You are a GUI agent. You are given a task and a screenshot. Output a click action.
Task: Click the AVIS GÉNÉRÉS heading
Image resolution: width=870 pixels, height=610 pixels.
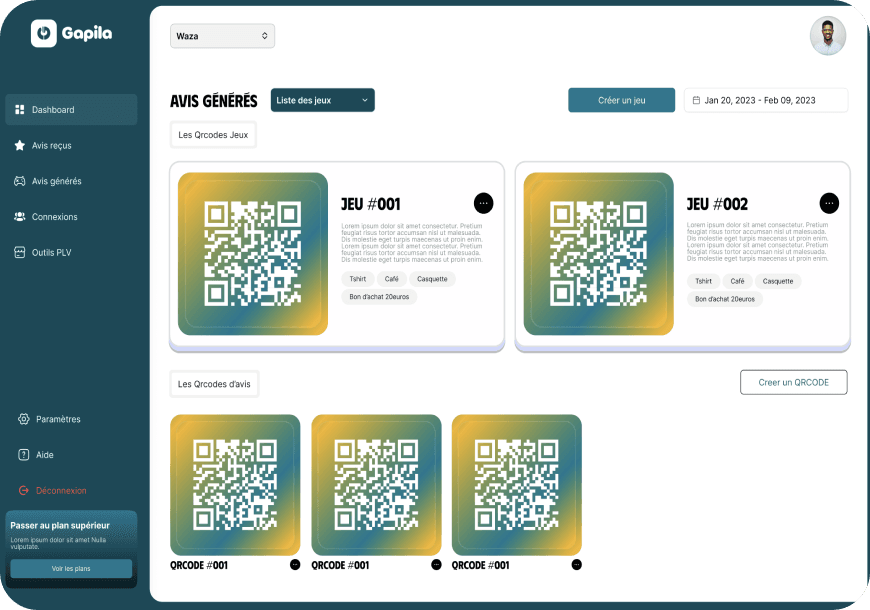click(x=214, y=101)
